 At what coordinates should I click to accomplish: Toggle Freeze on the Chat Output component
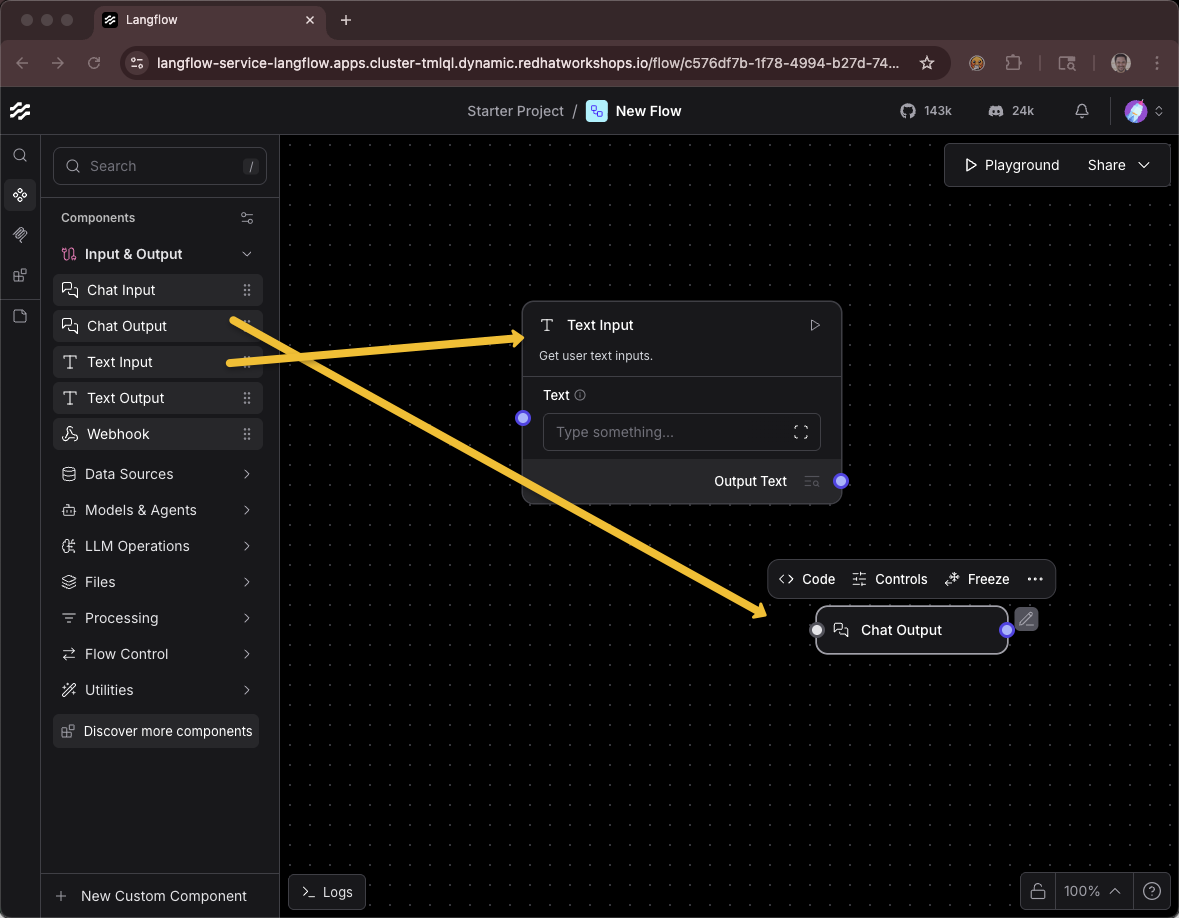click(x=977, y=579)
